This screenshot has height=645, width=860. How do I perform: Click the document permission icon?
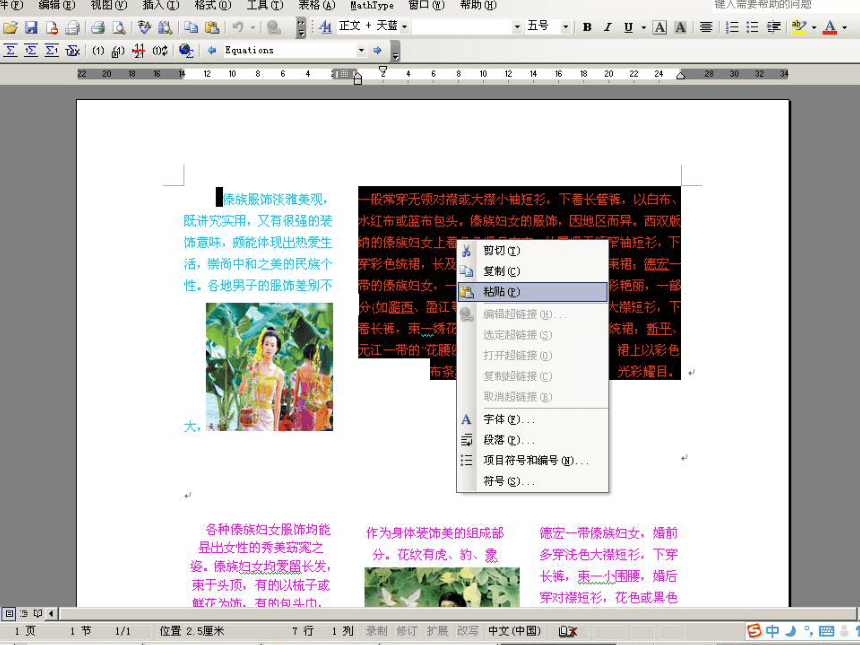pyautogui.click(x=52, y=27)
